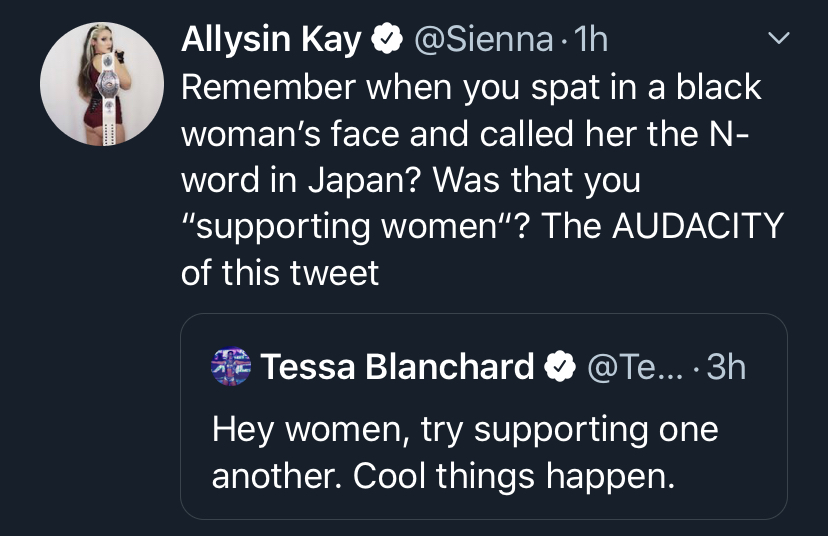Click Tessa Blanchard's small avatar icon

click(232, 367)
